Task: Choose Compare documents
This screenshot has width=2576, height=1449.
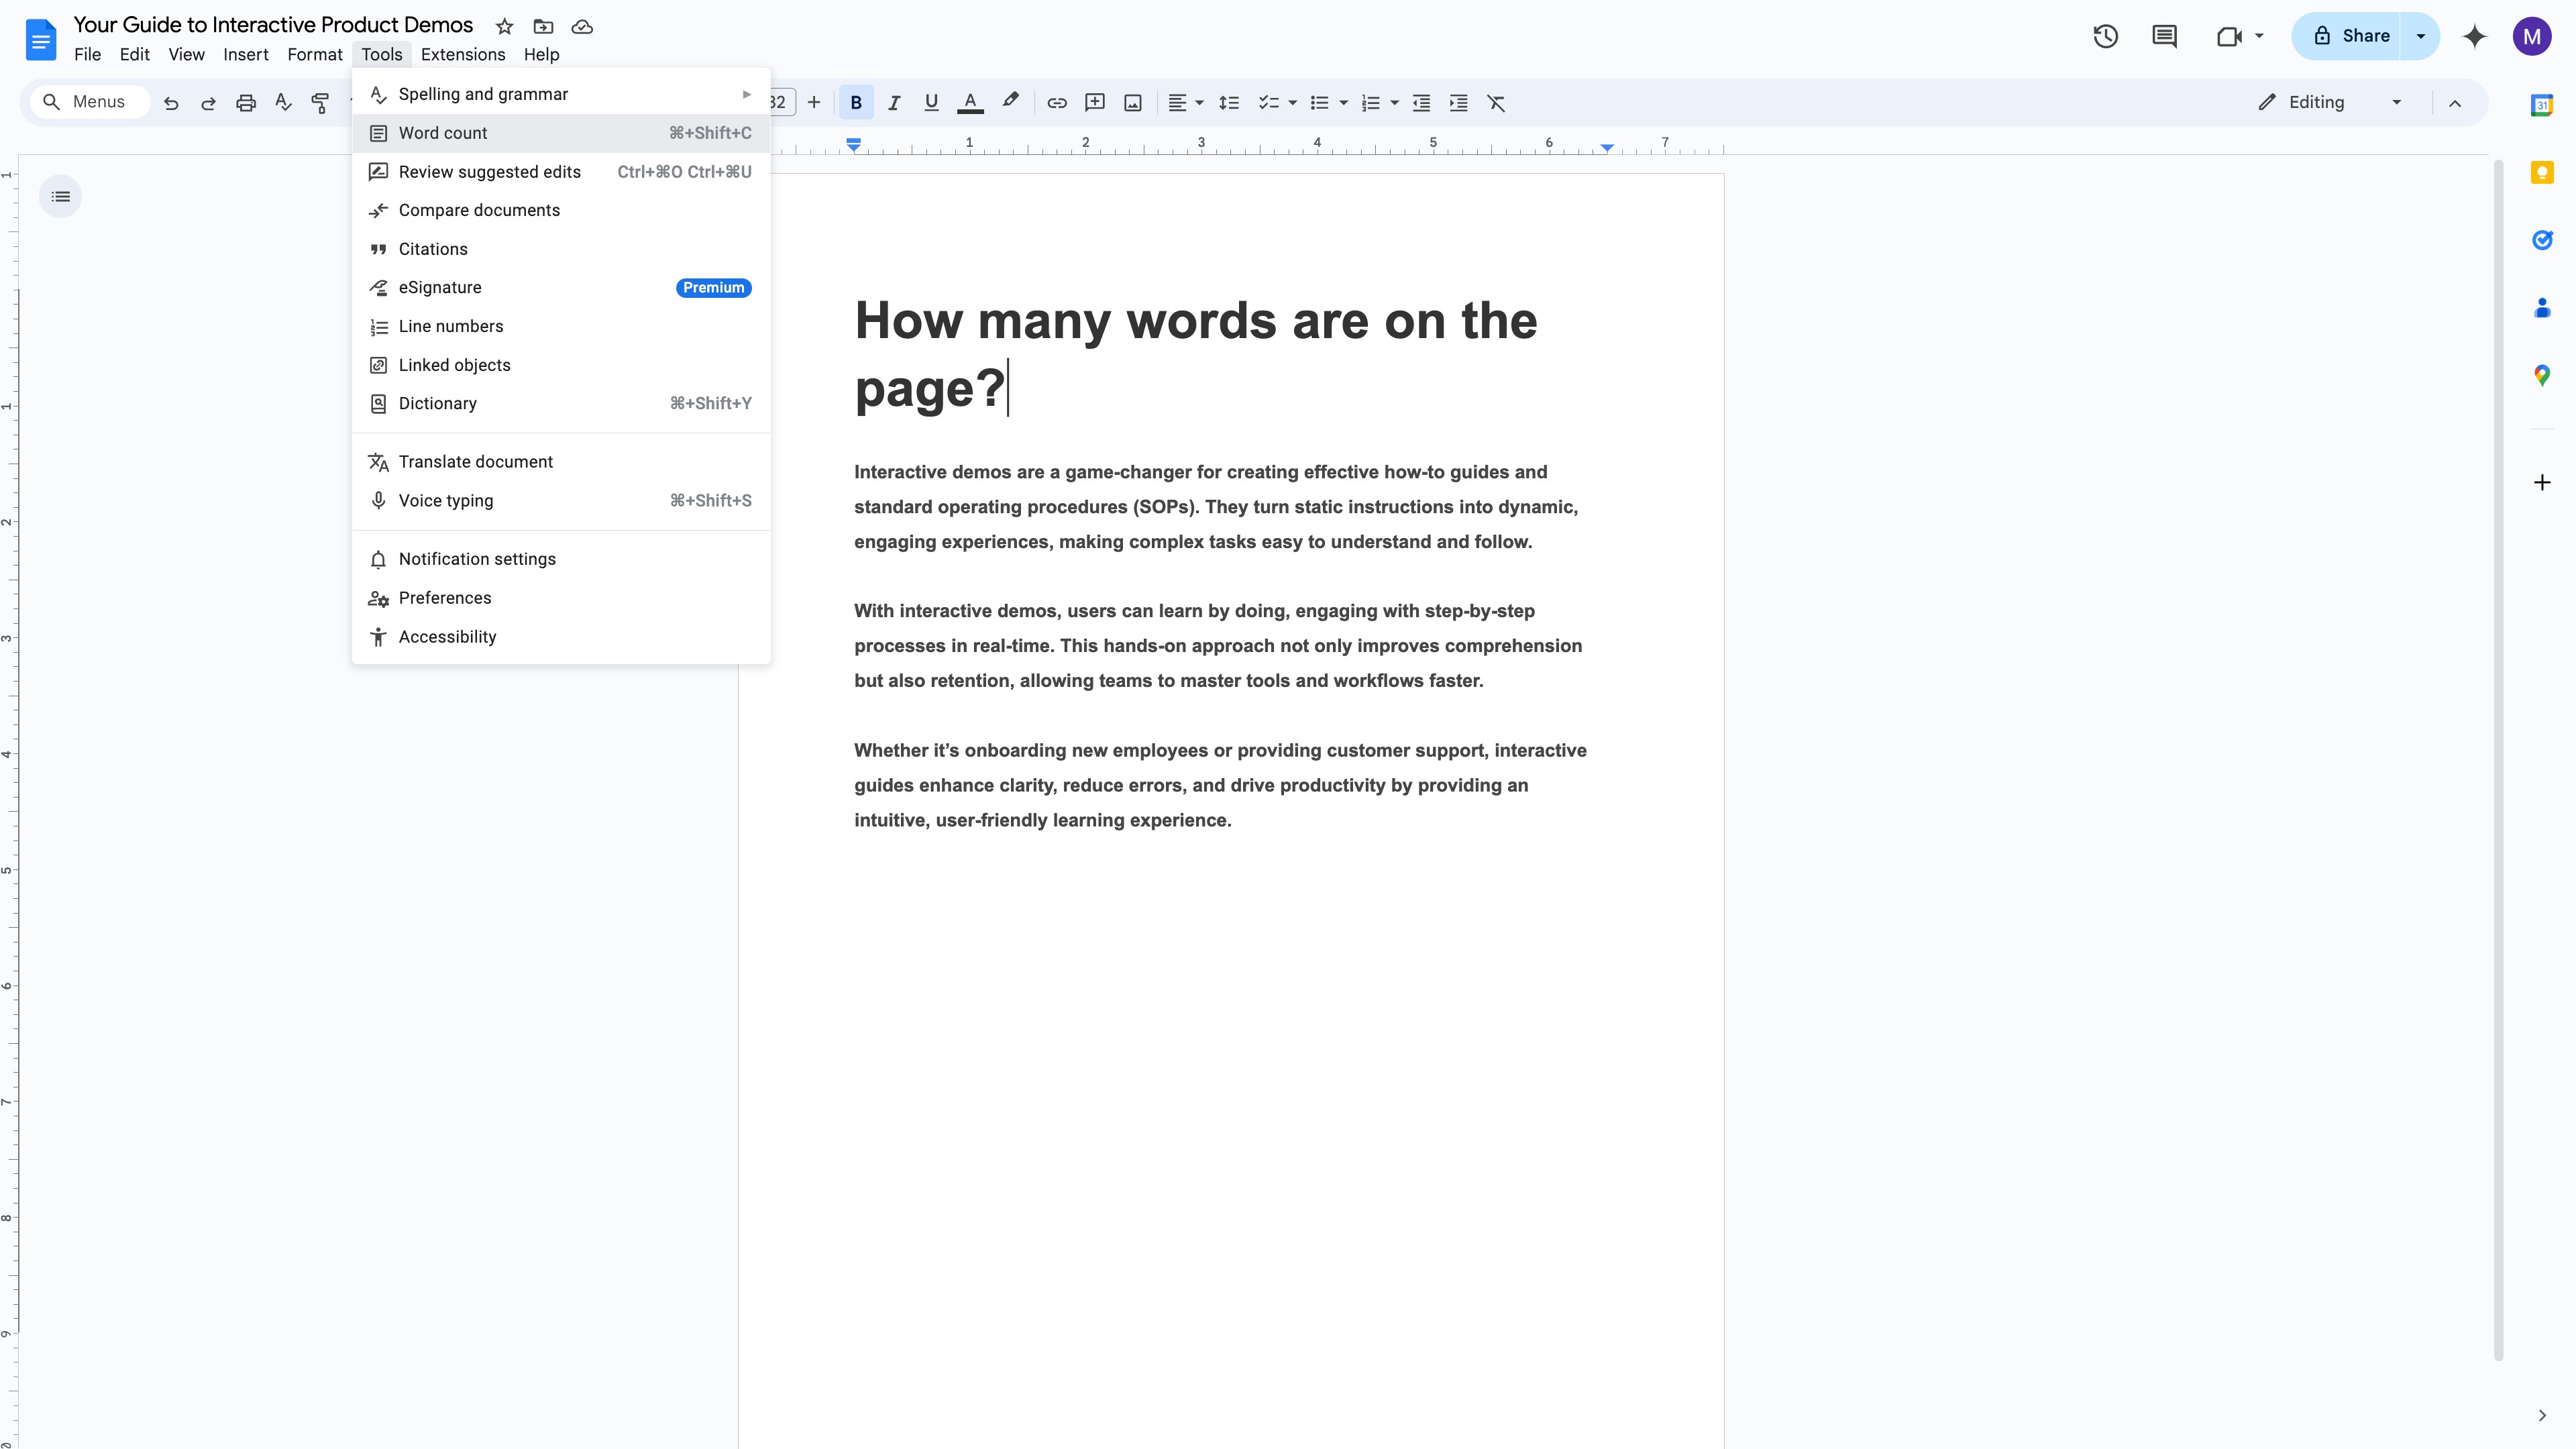Action: 561,210
